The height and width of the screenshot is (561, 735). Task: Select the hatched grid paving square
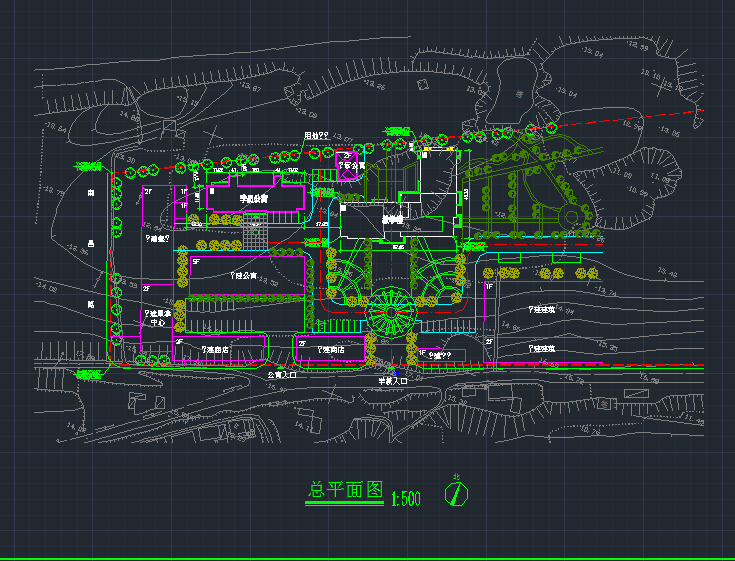click(256, 232)
